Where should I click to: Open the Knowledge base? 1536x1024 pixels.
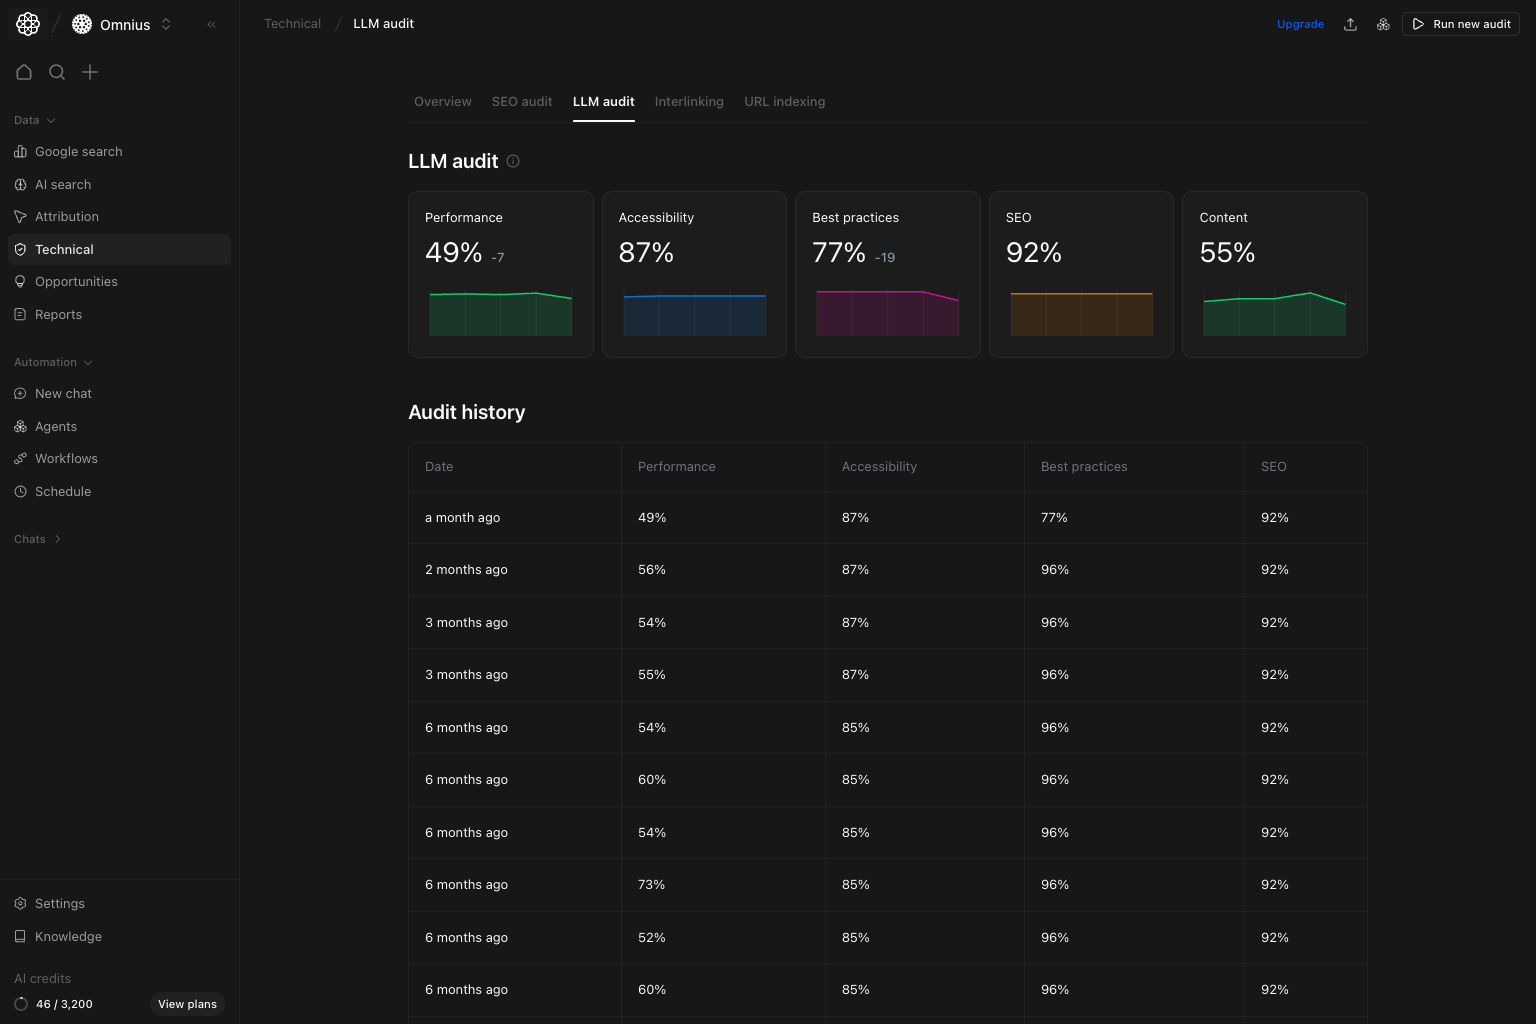click(x=67, y=936)
